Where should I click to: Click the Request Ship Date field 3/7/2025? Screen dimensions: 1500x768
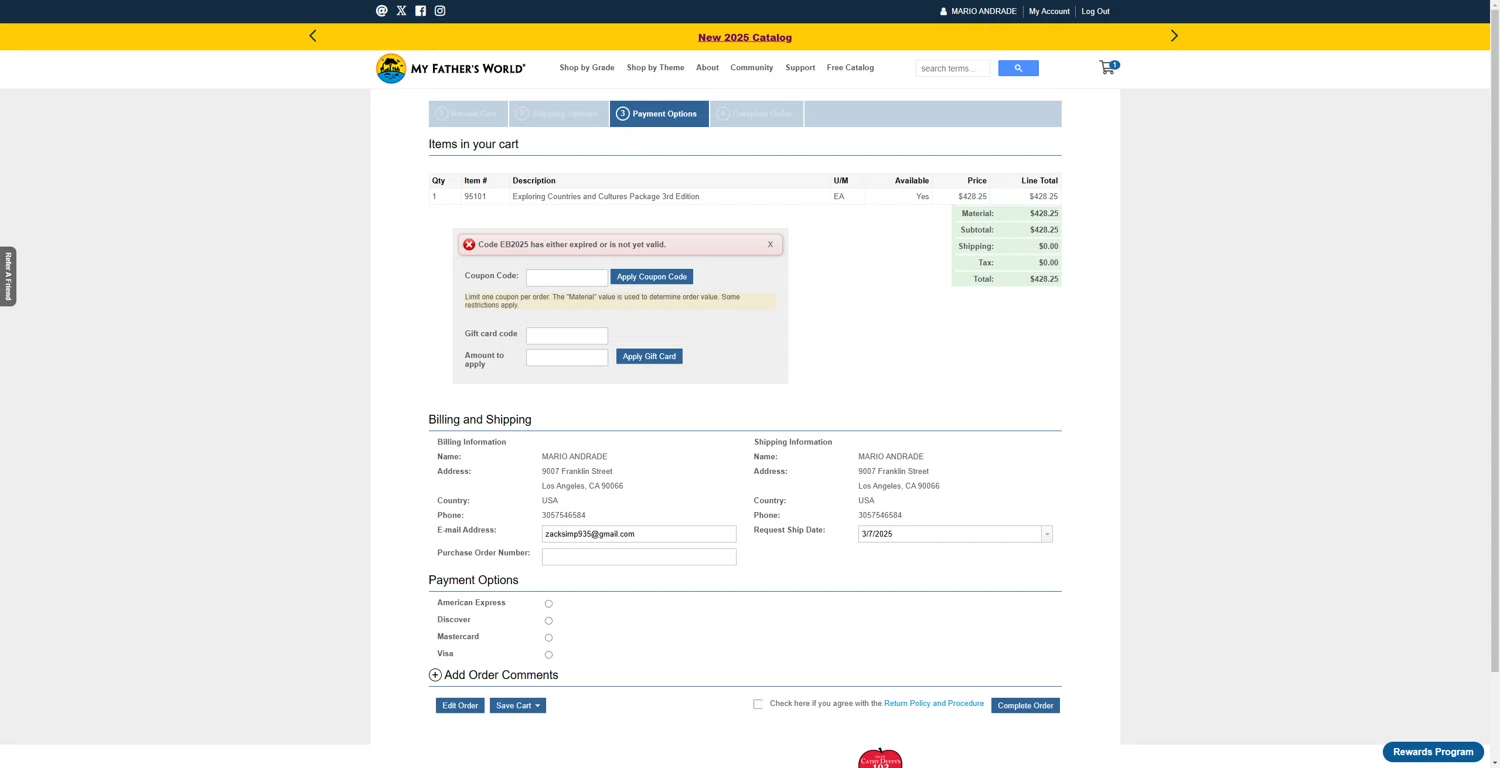(x=949, y=534)
